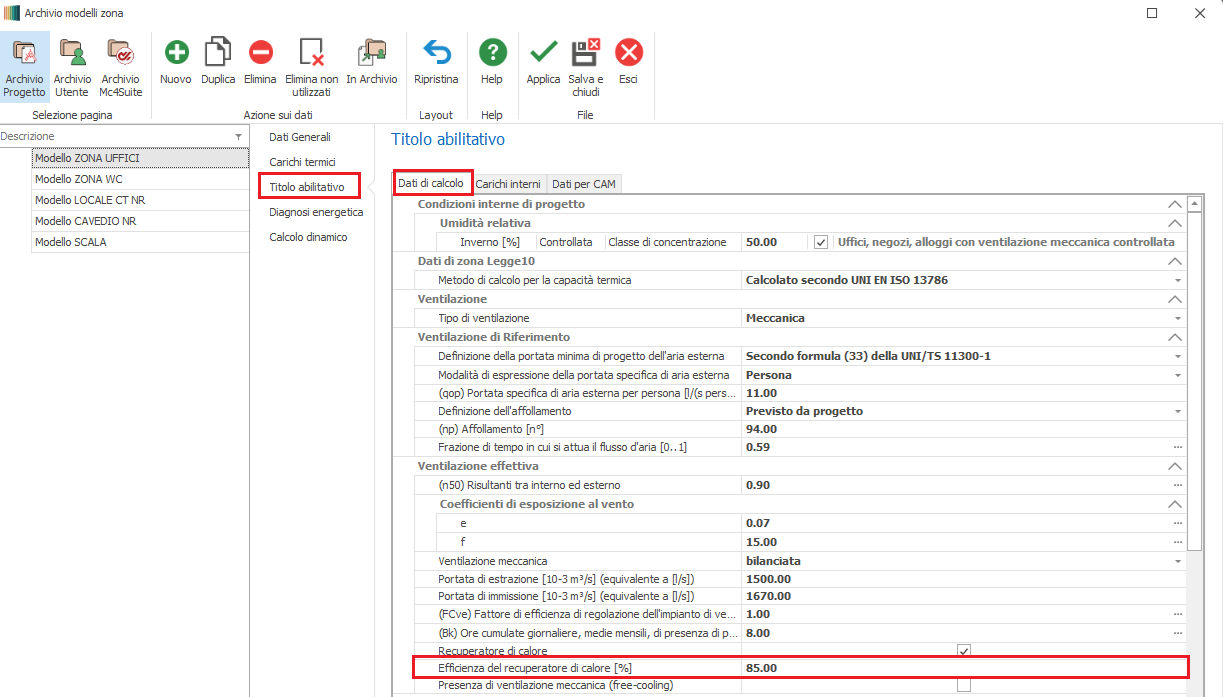Click the Nuovo green plus icon
Viewport: 1223px width, 697px height.
[x=175, y=53]
